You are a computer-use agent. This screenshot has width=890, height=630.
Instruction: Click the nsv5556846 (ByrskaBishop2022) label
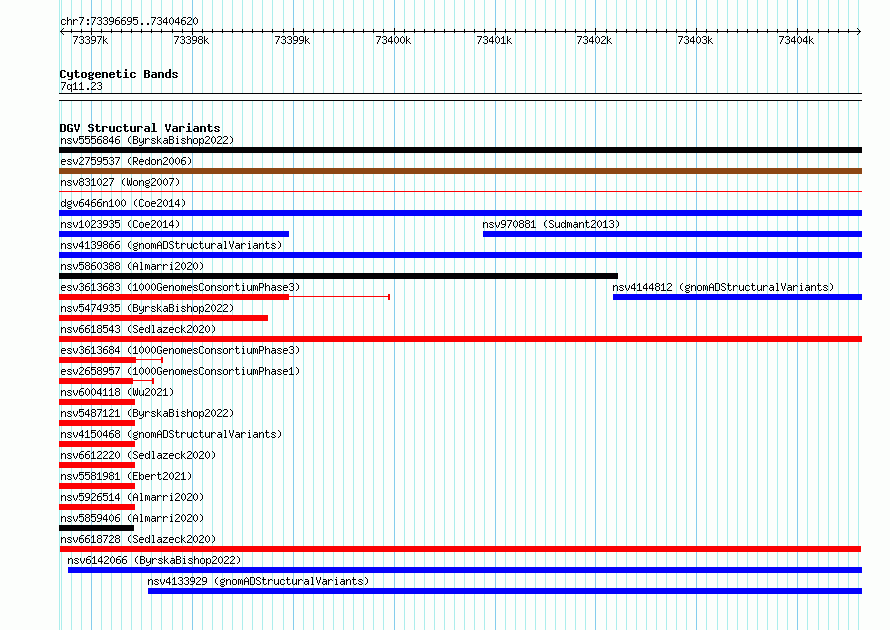(147, 140)
